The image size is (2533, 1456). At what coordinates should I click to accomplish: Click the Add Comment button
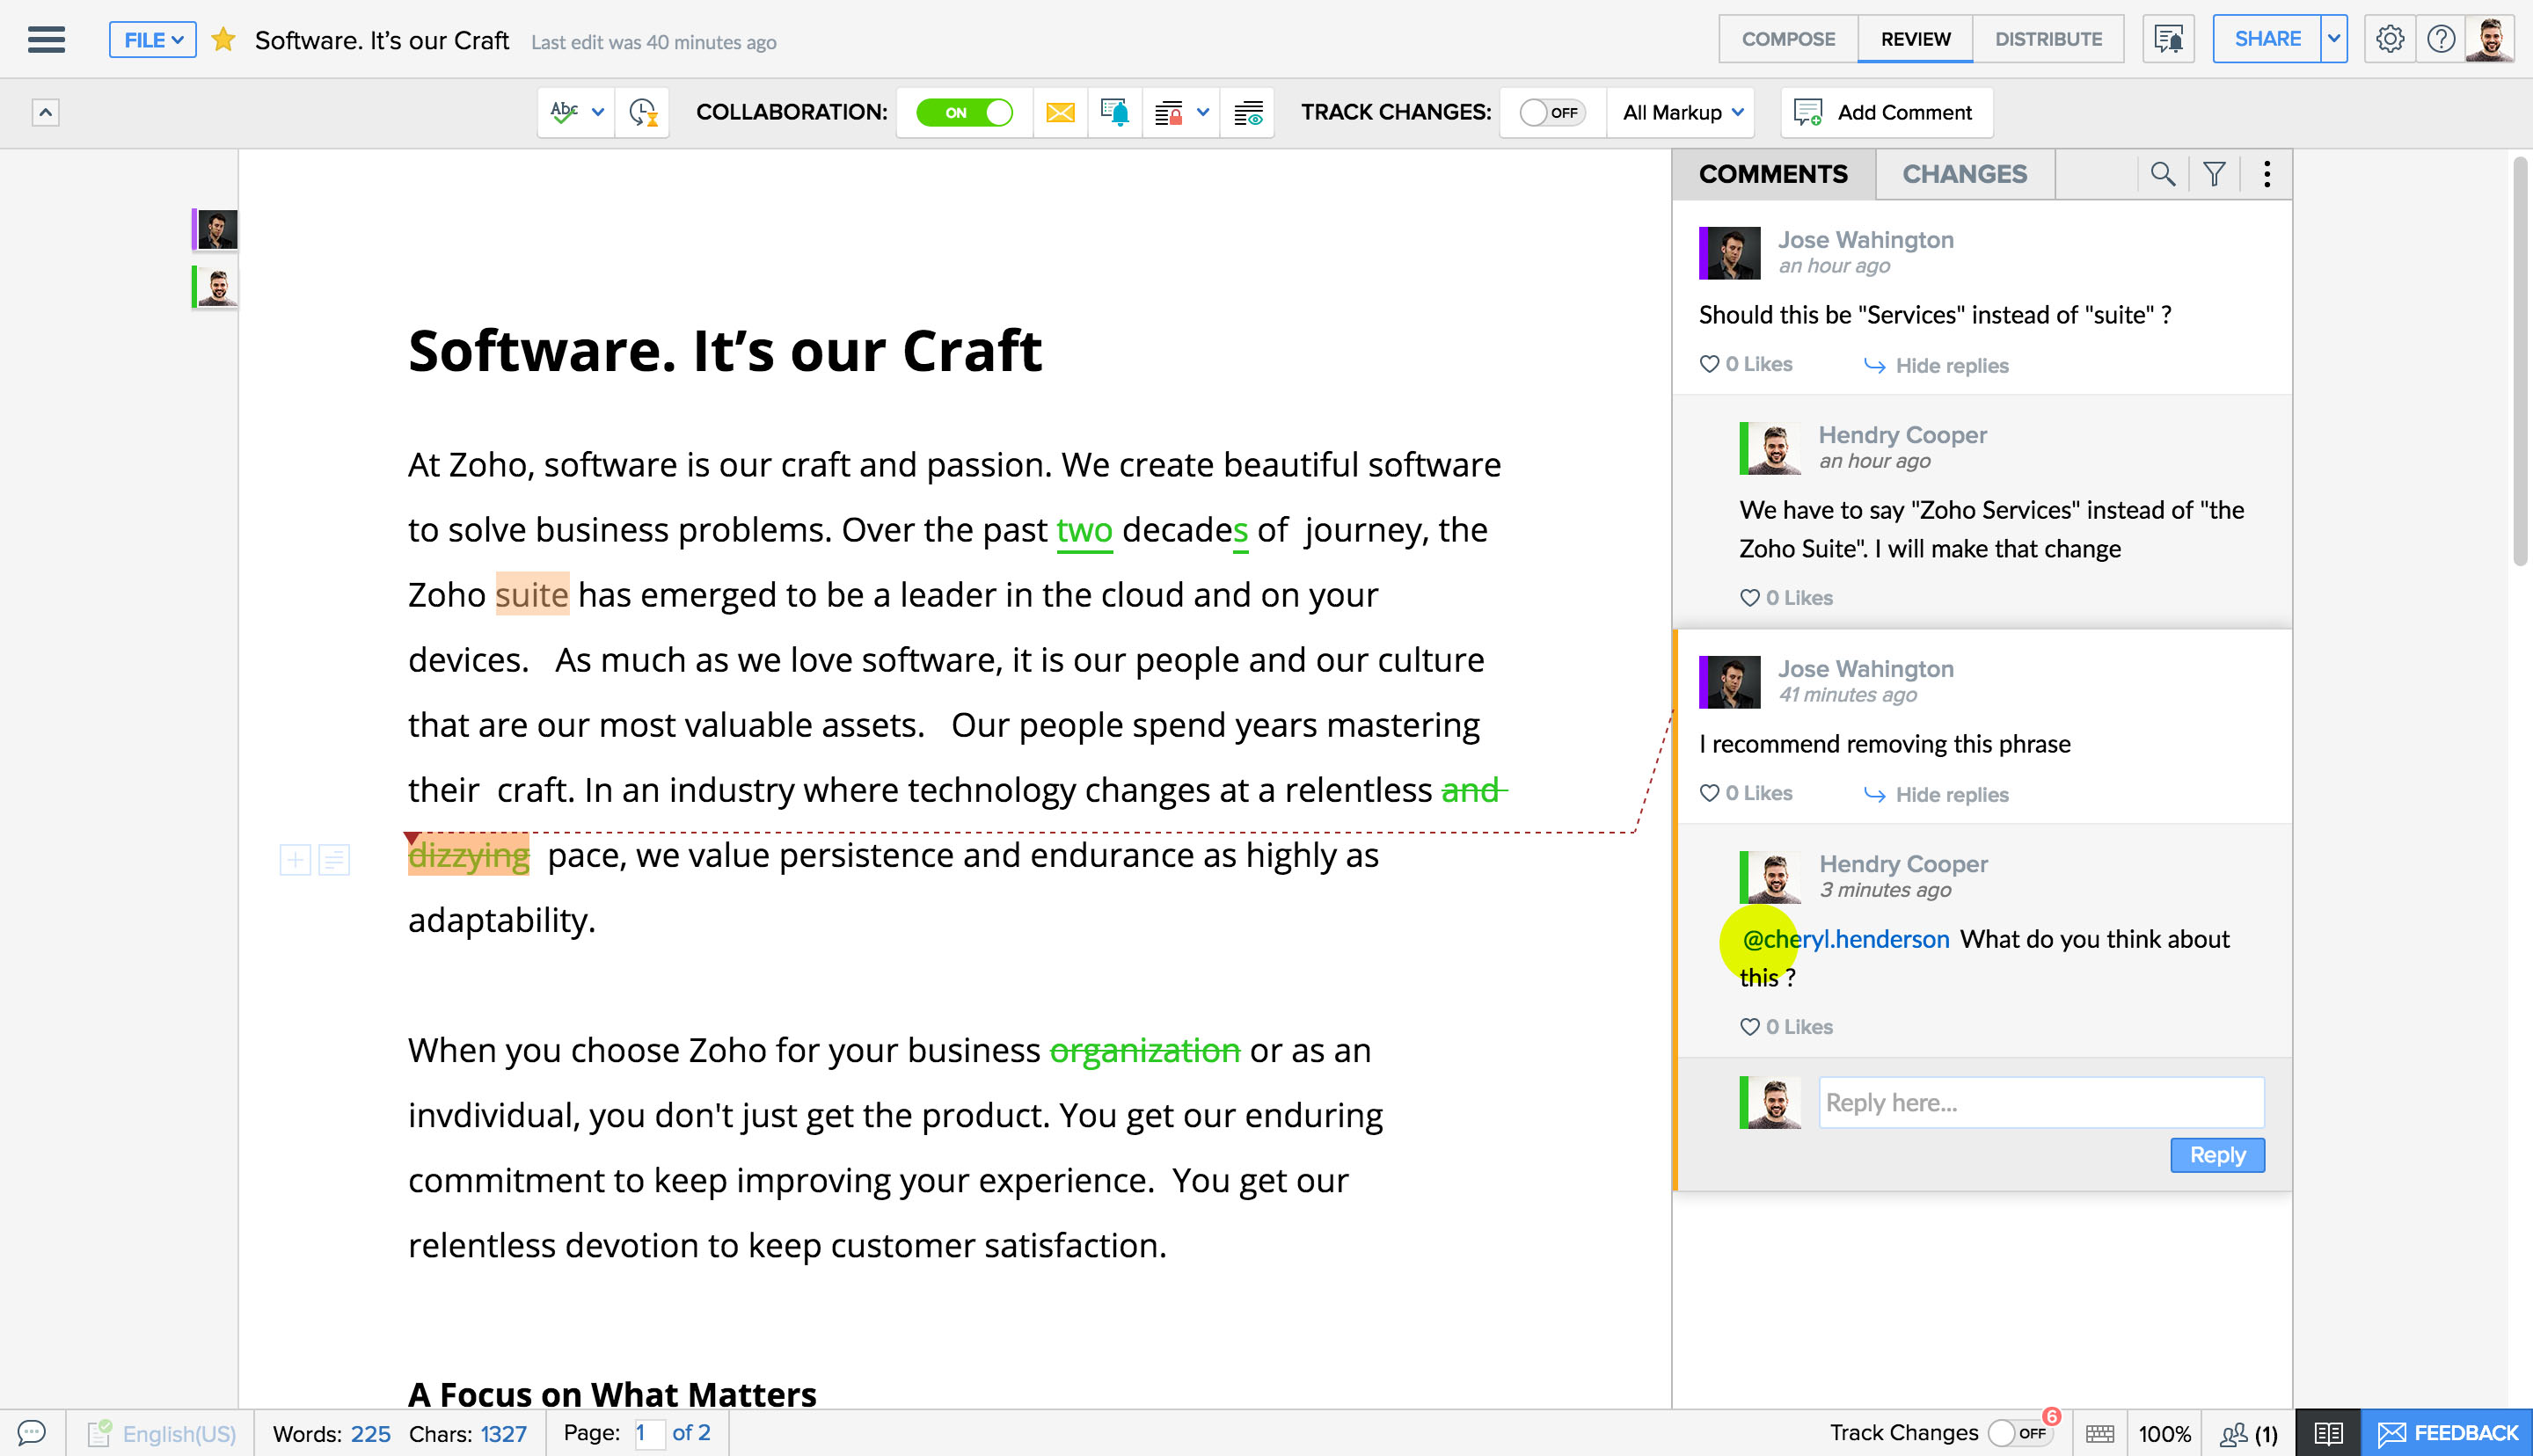1884,112
